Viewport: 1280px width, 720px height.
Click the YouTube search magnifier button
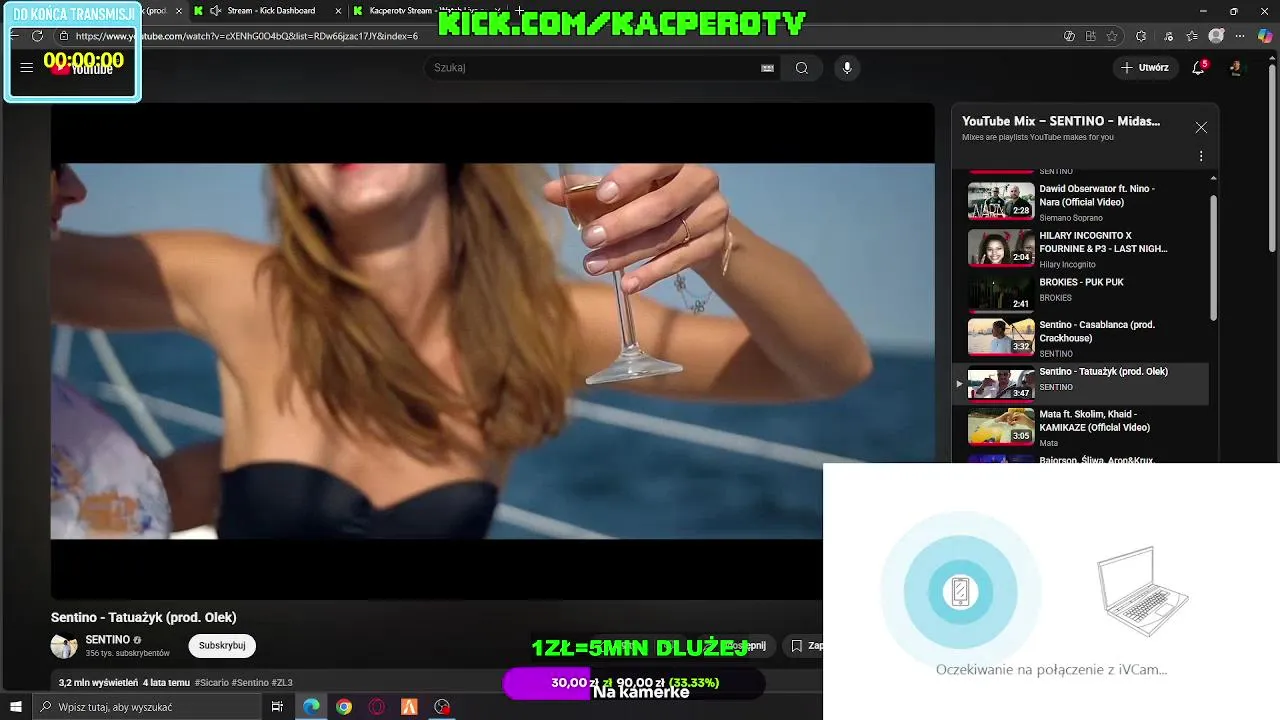pos(801,68)
